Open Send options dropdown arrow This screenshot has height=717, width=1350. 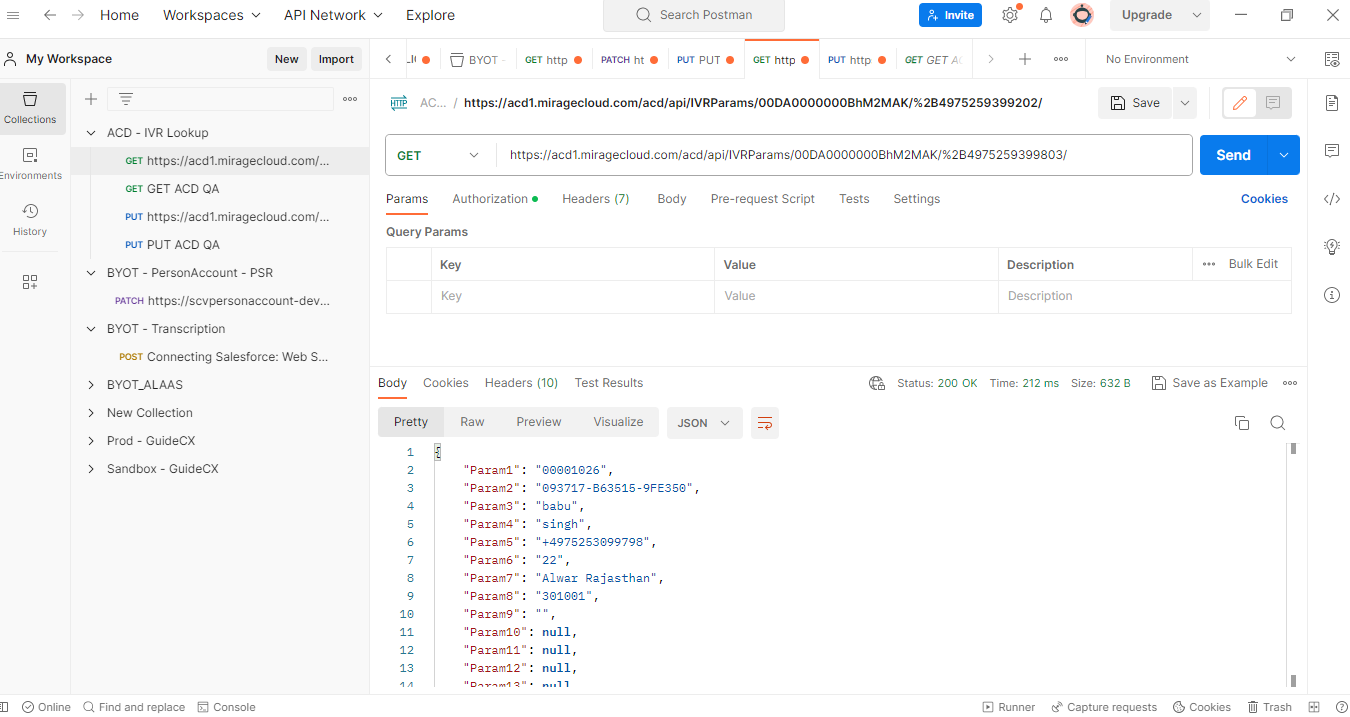1284,155
